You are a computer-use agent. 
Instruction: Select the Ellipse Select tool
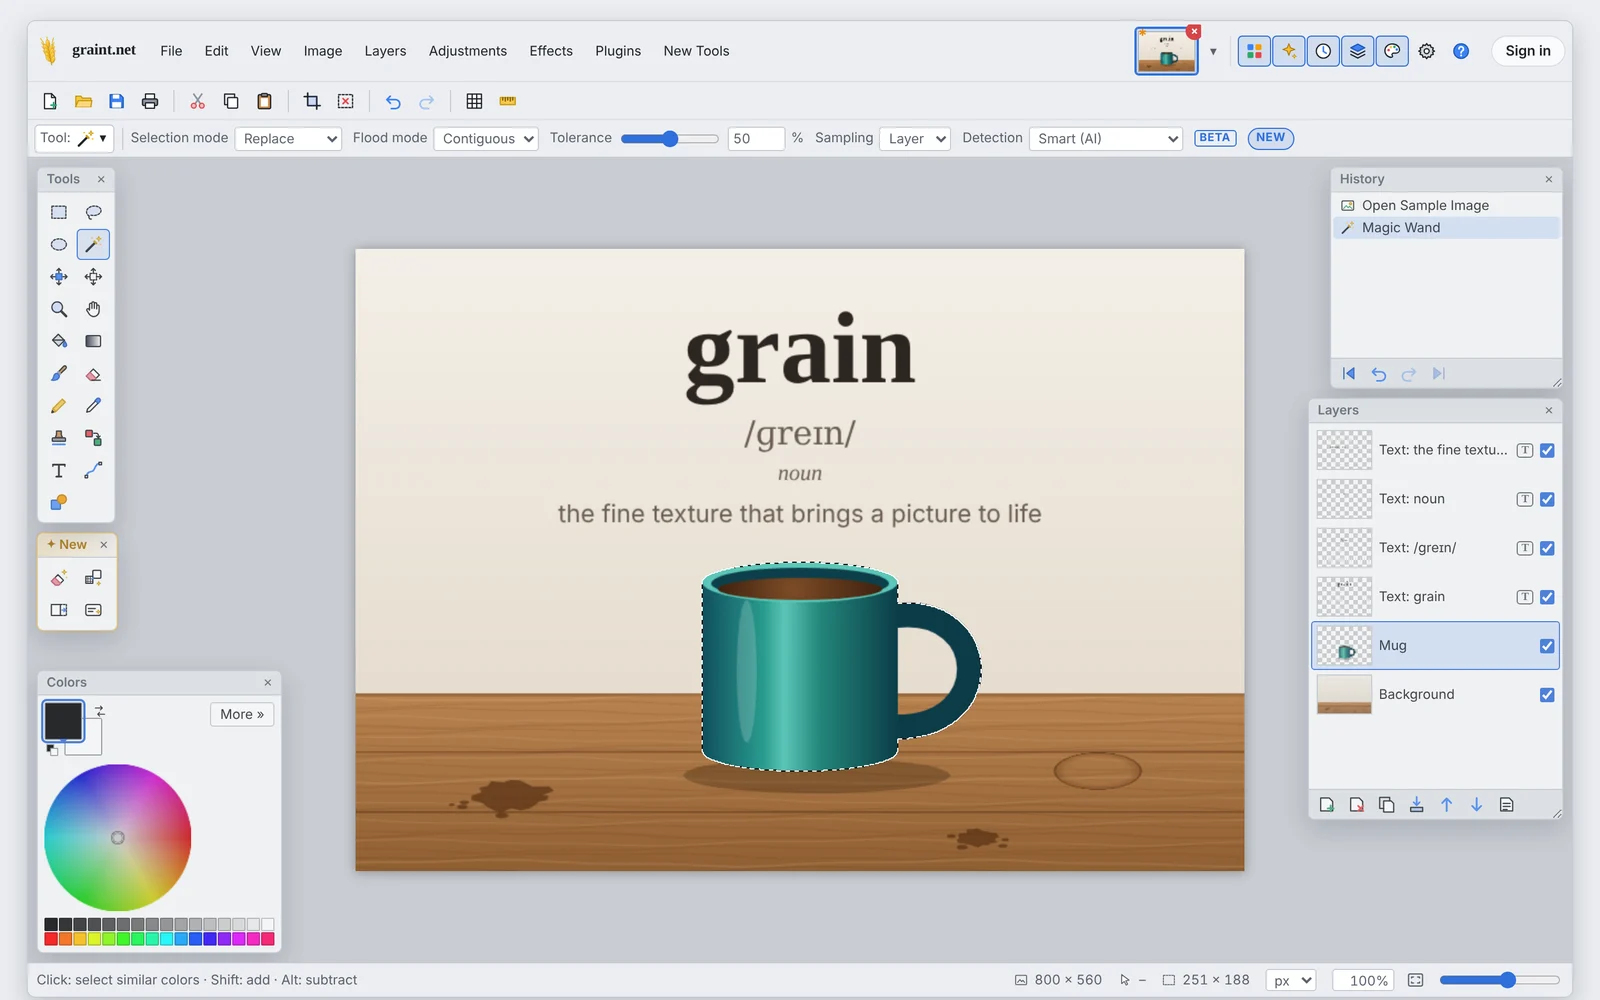tap(59, 244)
